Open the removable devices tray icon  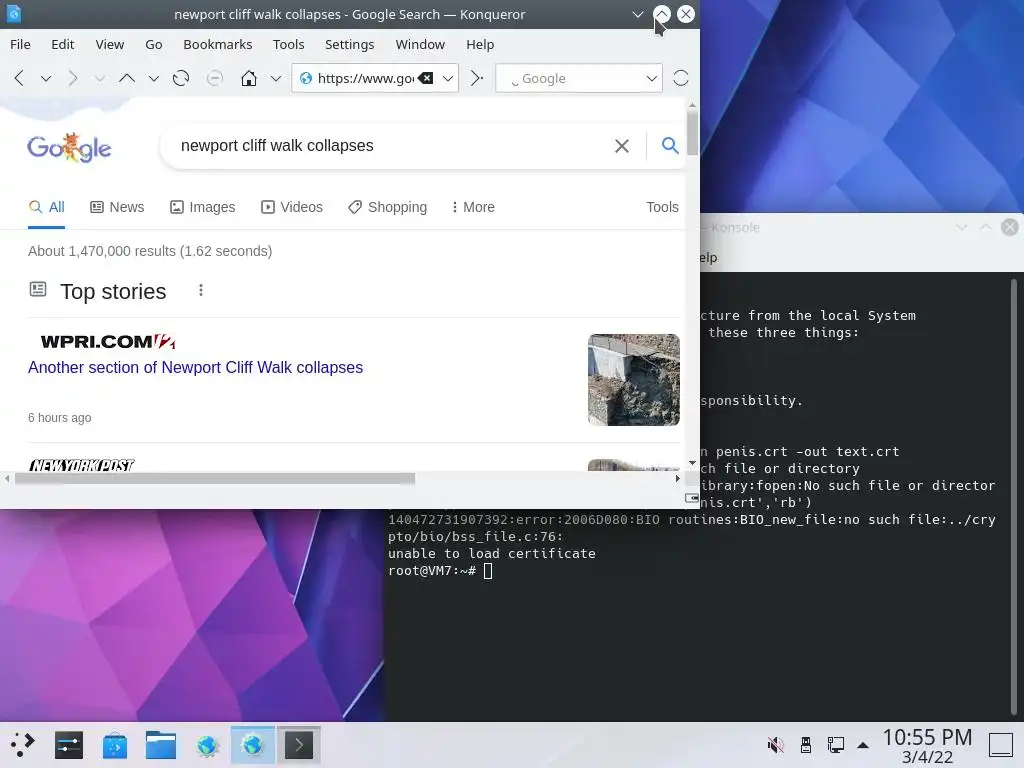point(806,744)
